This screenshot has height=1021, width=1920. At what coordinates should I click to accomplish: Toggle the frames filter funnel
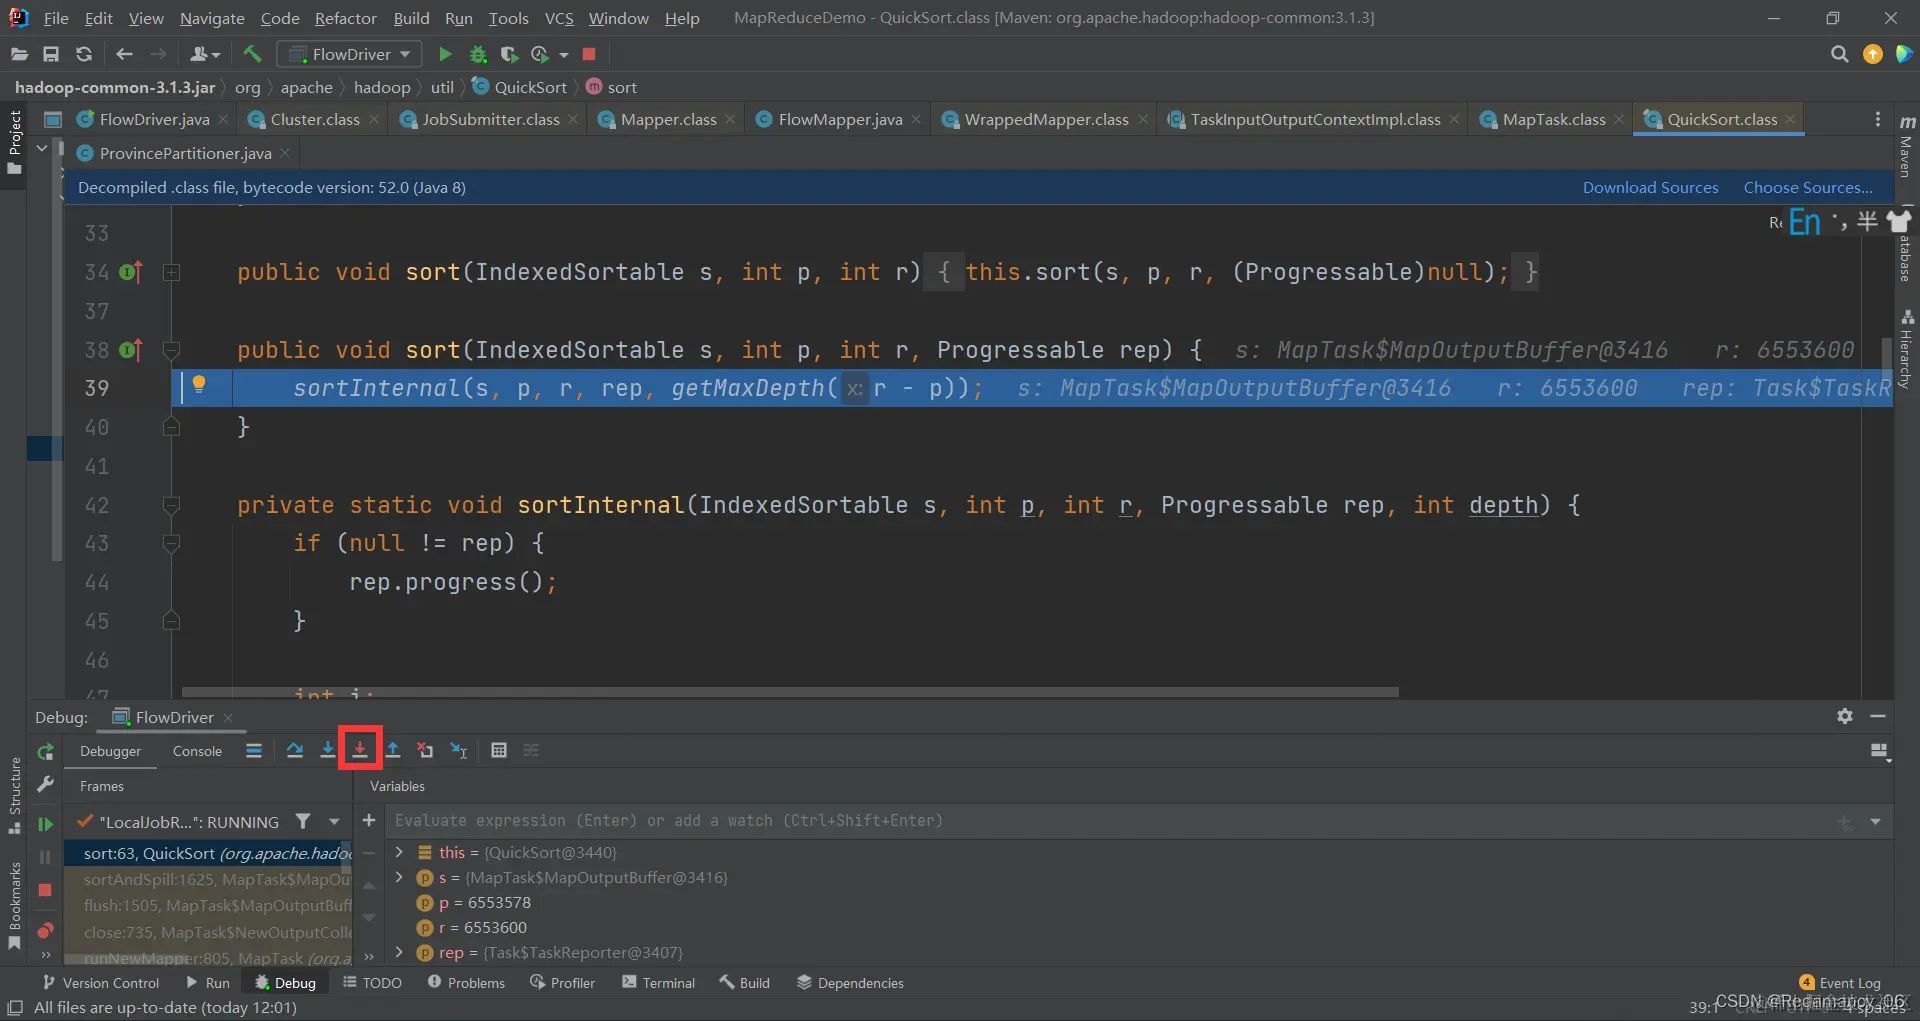click(x=303, y=822)
